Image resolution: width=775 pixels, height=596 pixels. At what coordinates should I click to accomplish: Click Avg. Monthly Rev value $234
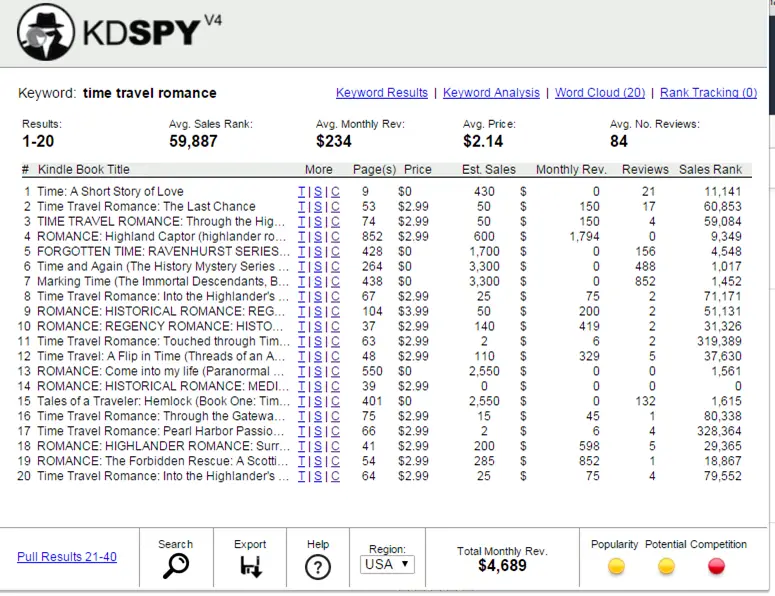(x=334, y=141)
